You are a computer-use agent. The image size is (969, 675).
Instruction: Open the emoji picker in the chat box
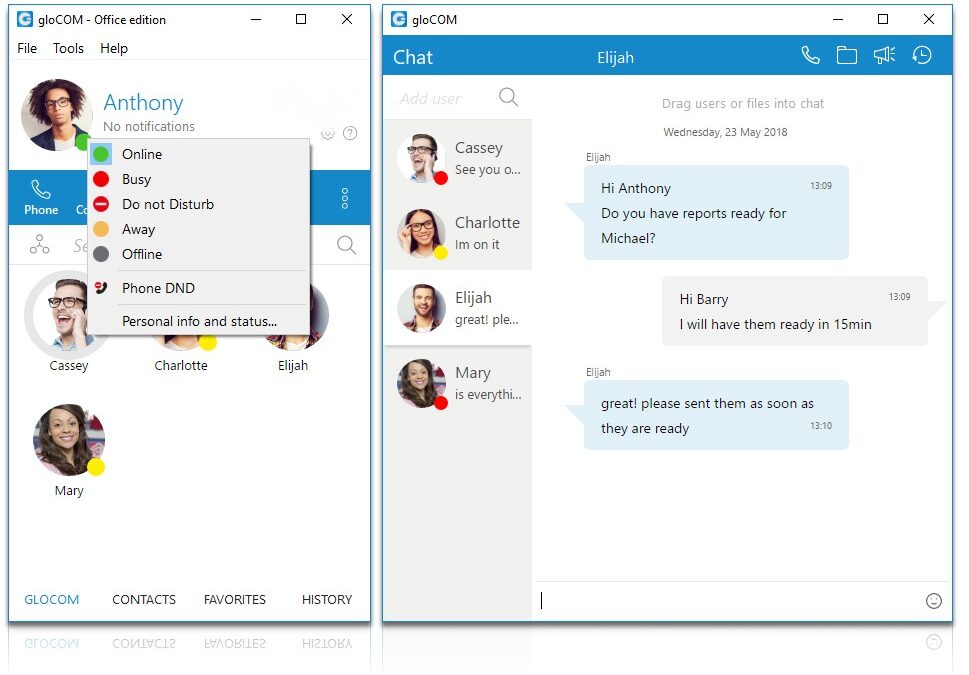pos(934,601)
